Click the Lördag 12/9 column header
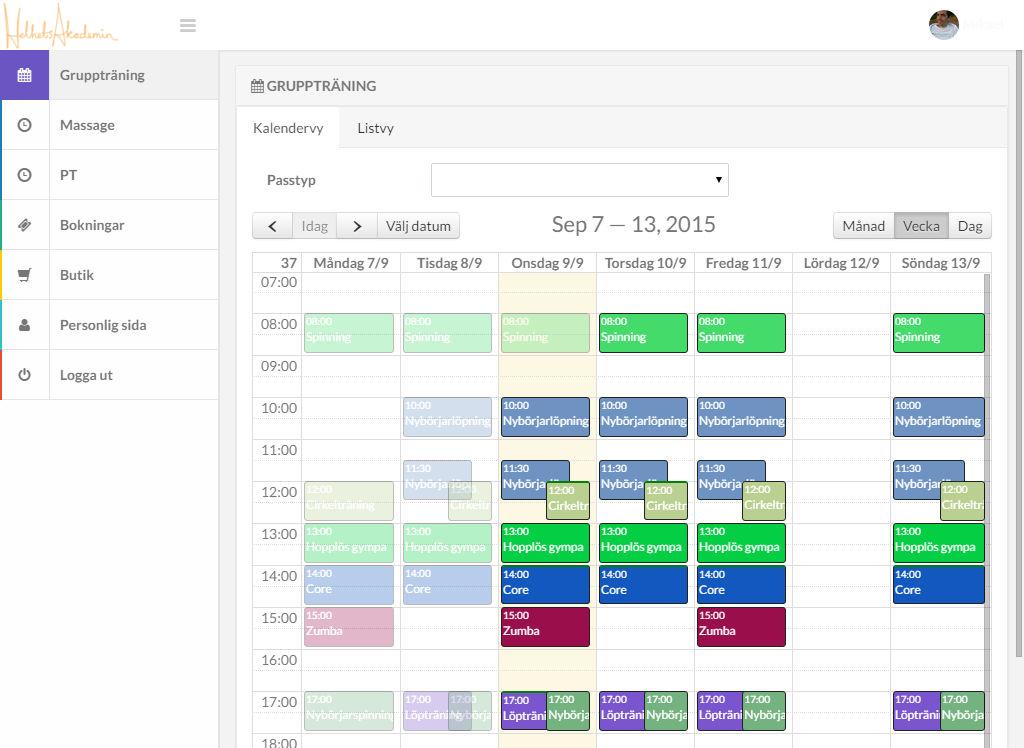Viewport: 1024px width, 748px height. coord(841,263)
